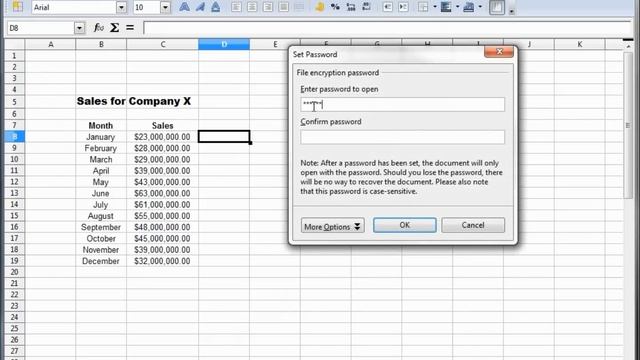Open the Borders dropdown arrow
This screenshot has width=640, height=360.
point(435,7)
